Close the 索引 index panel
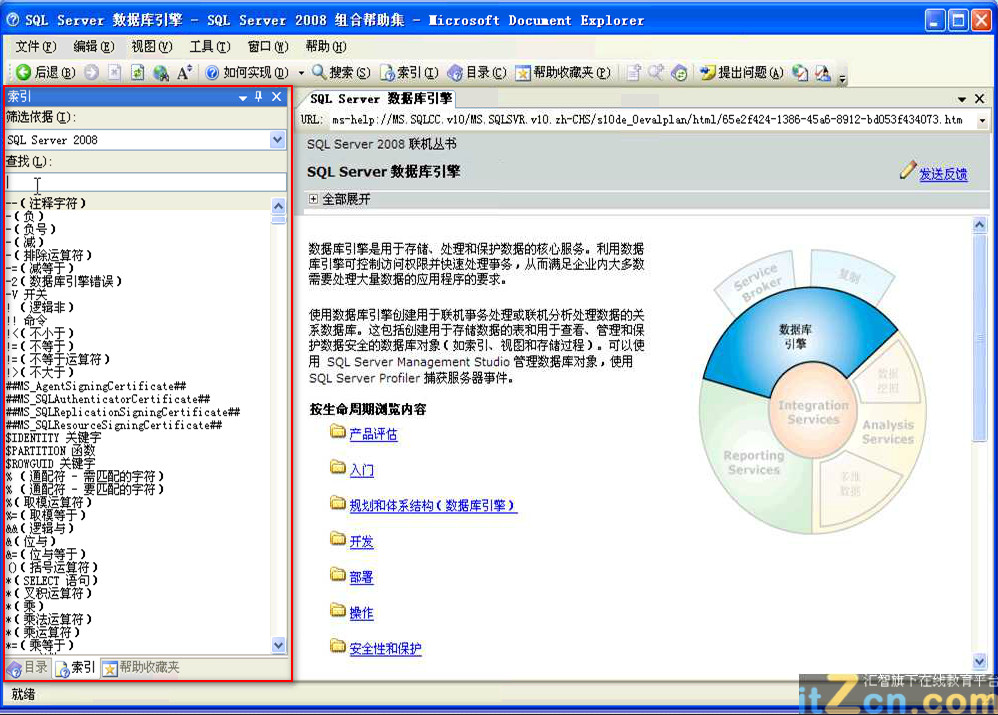998x715 pixels. click(x=276, y=97)
